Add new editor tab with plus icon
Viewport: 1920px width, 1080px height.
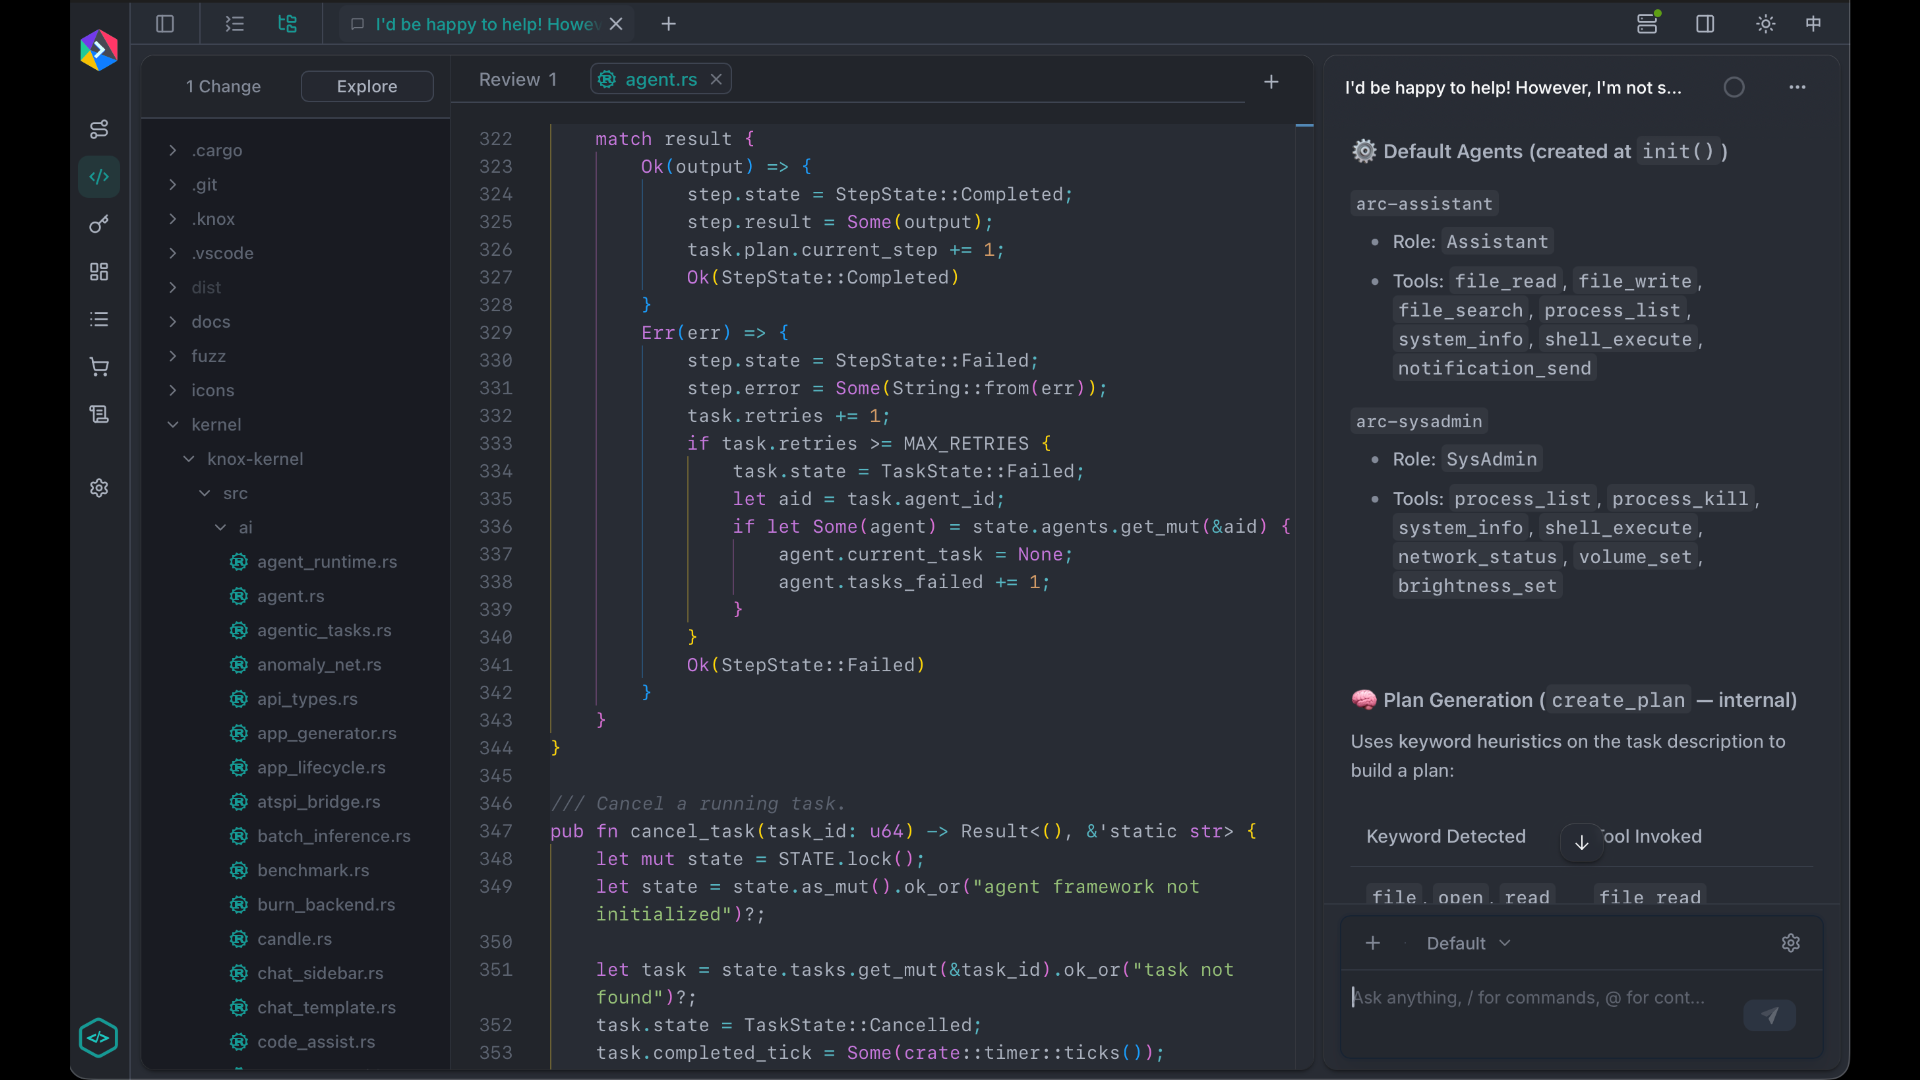[x=1271, y=82]
